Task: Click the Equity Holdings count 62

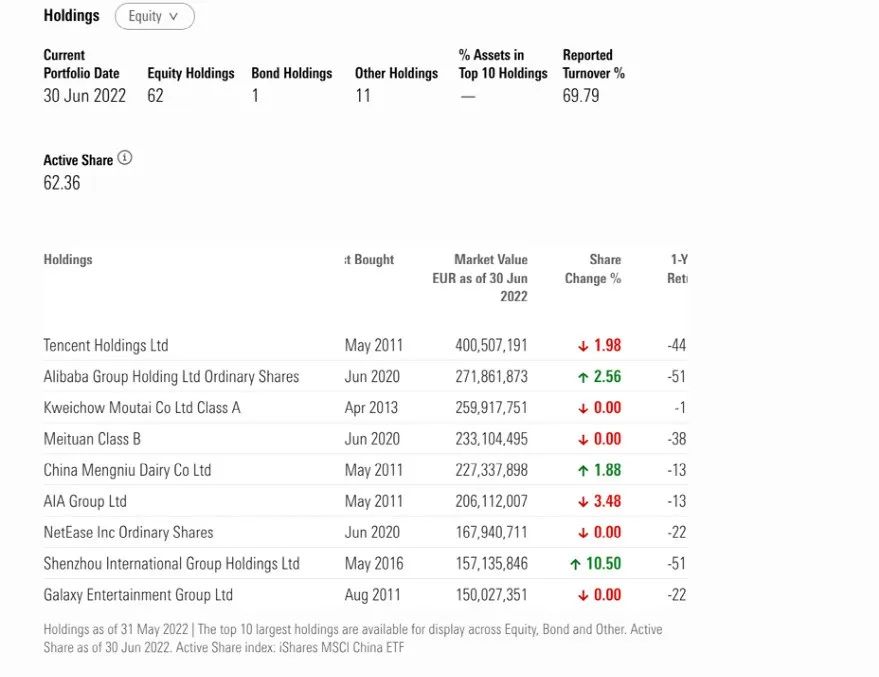Action: (155, 96)
